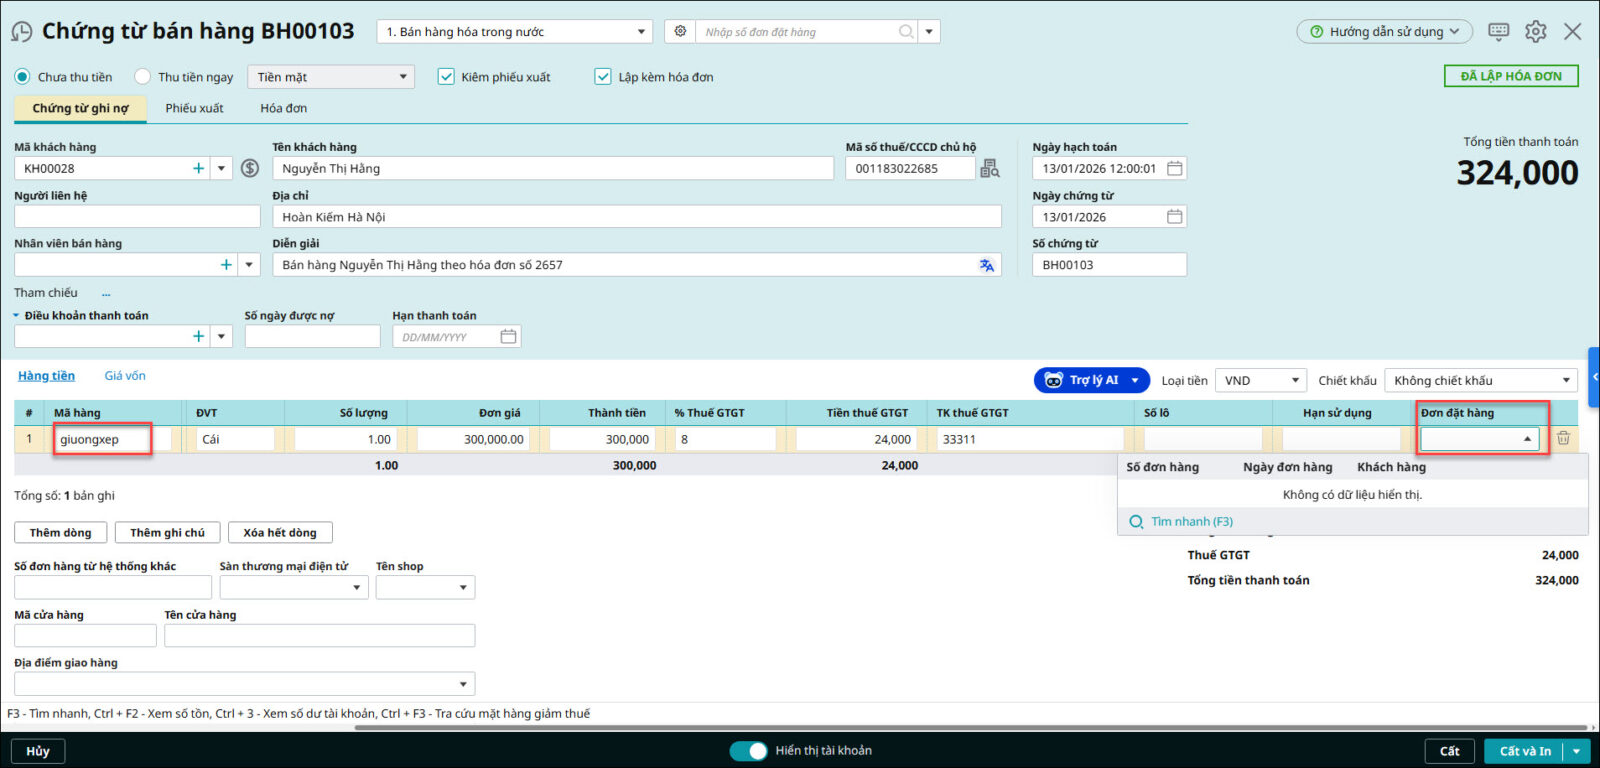Uncheck Kiêm phiếu xuất checkbox
The width and height of the screenshot is (1600, 768).
446,77
